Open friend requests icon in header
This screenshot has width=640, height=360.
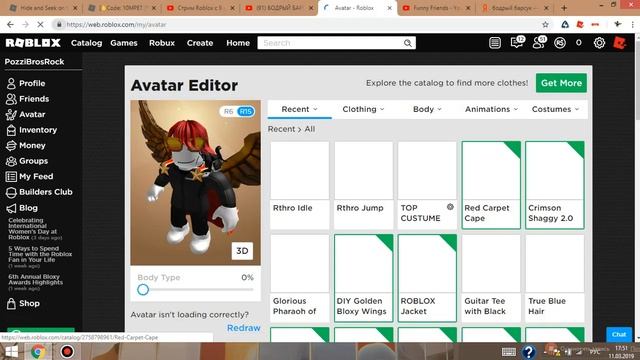(x=539, y=42)
